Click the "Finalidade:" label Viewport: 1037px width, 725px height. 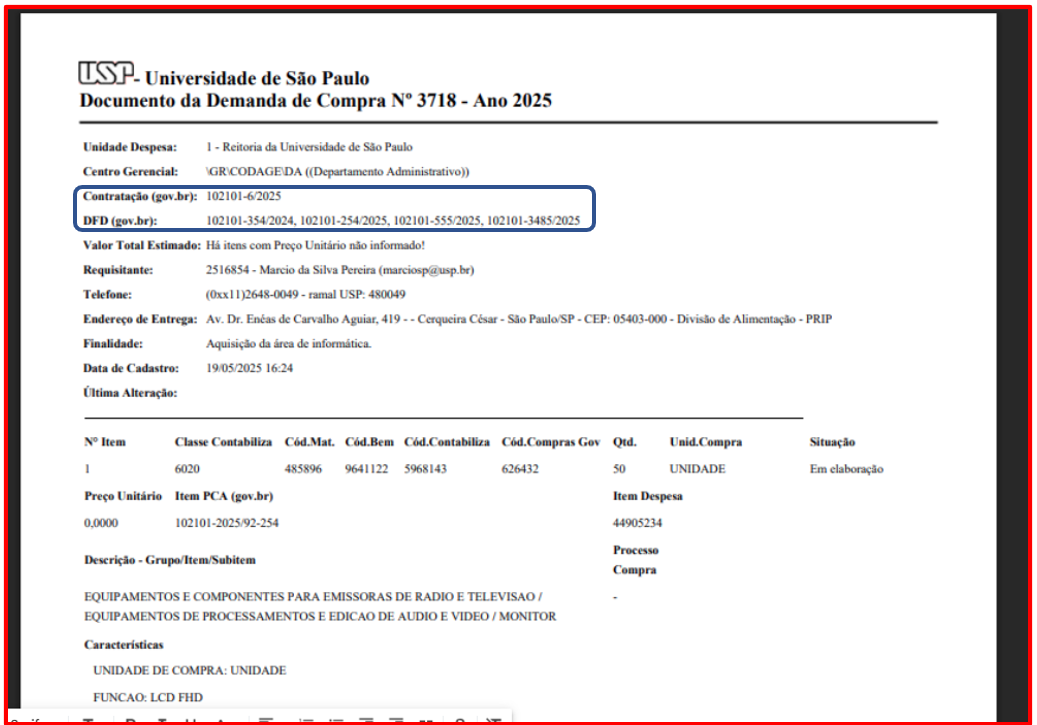[112, 343]
